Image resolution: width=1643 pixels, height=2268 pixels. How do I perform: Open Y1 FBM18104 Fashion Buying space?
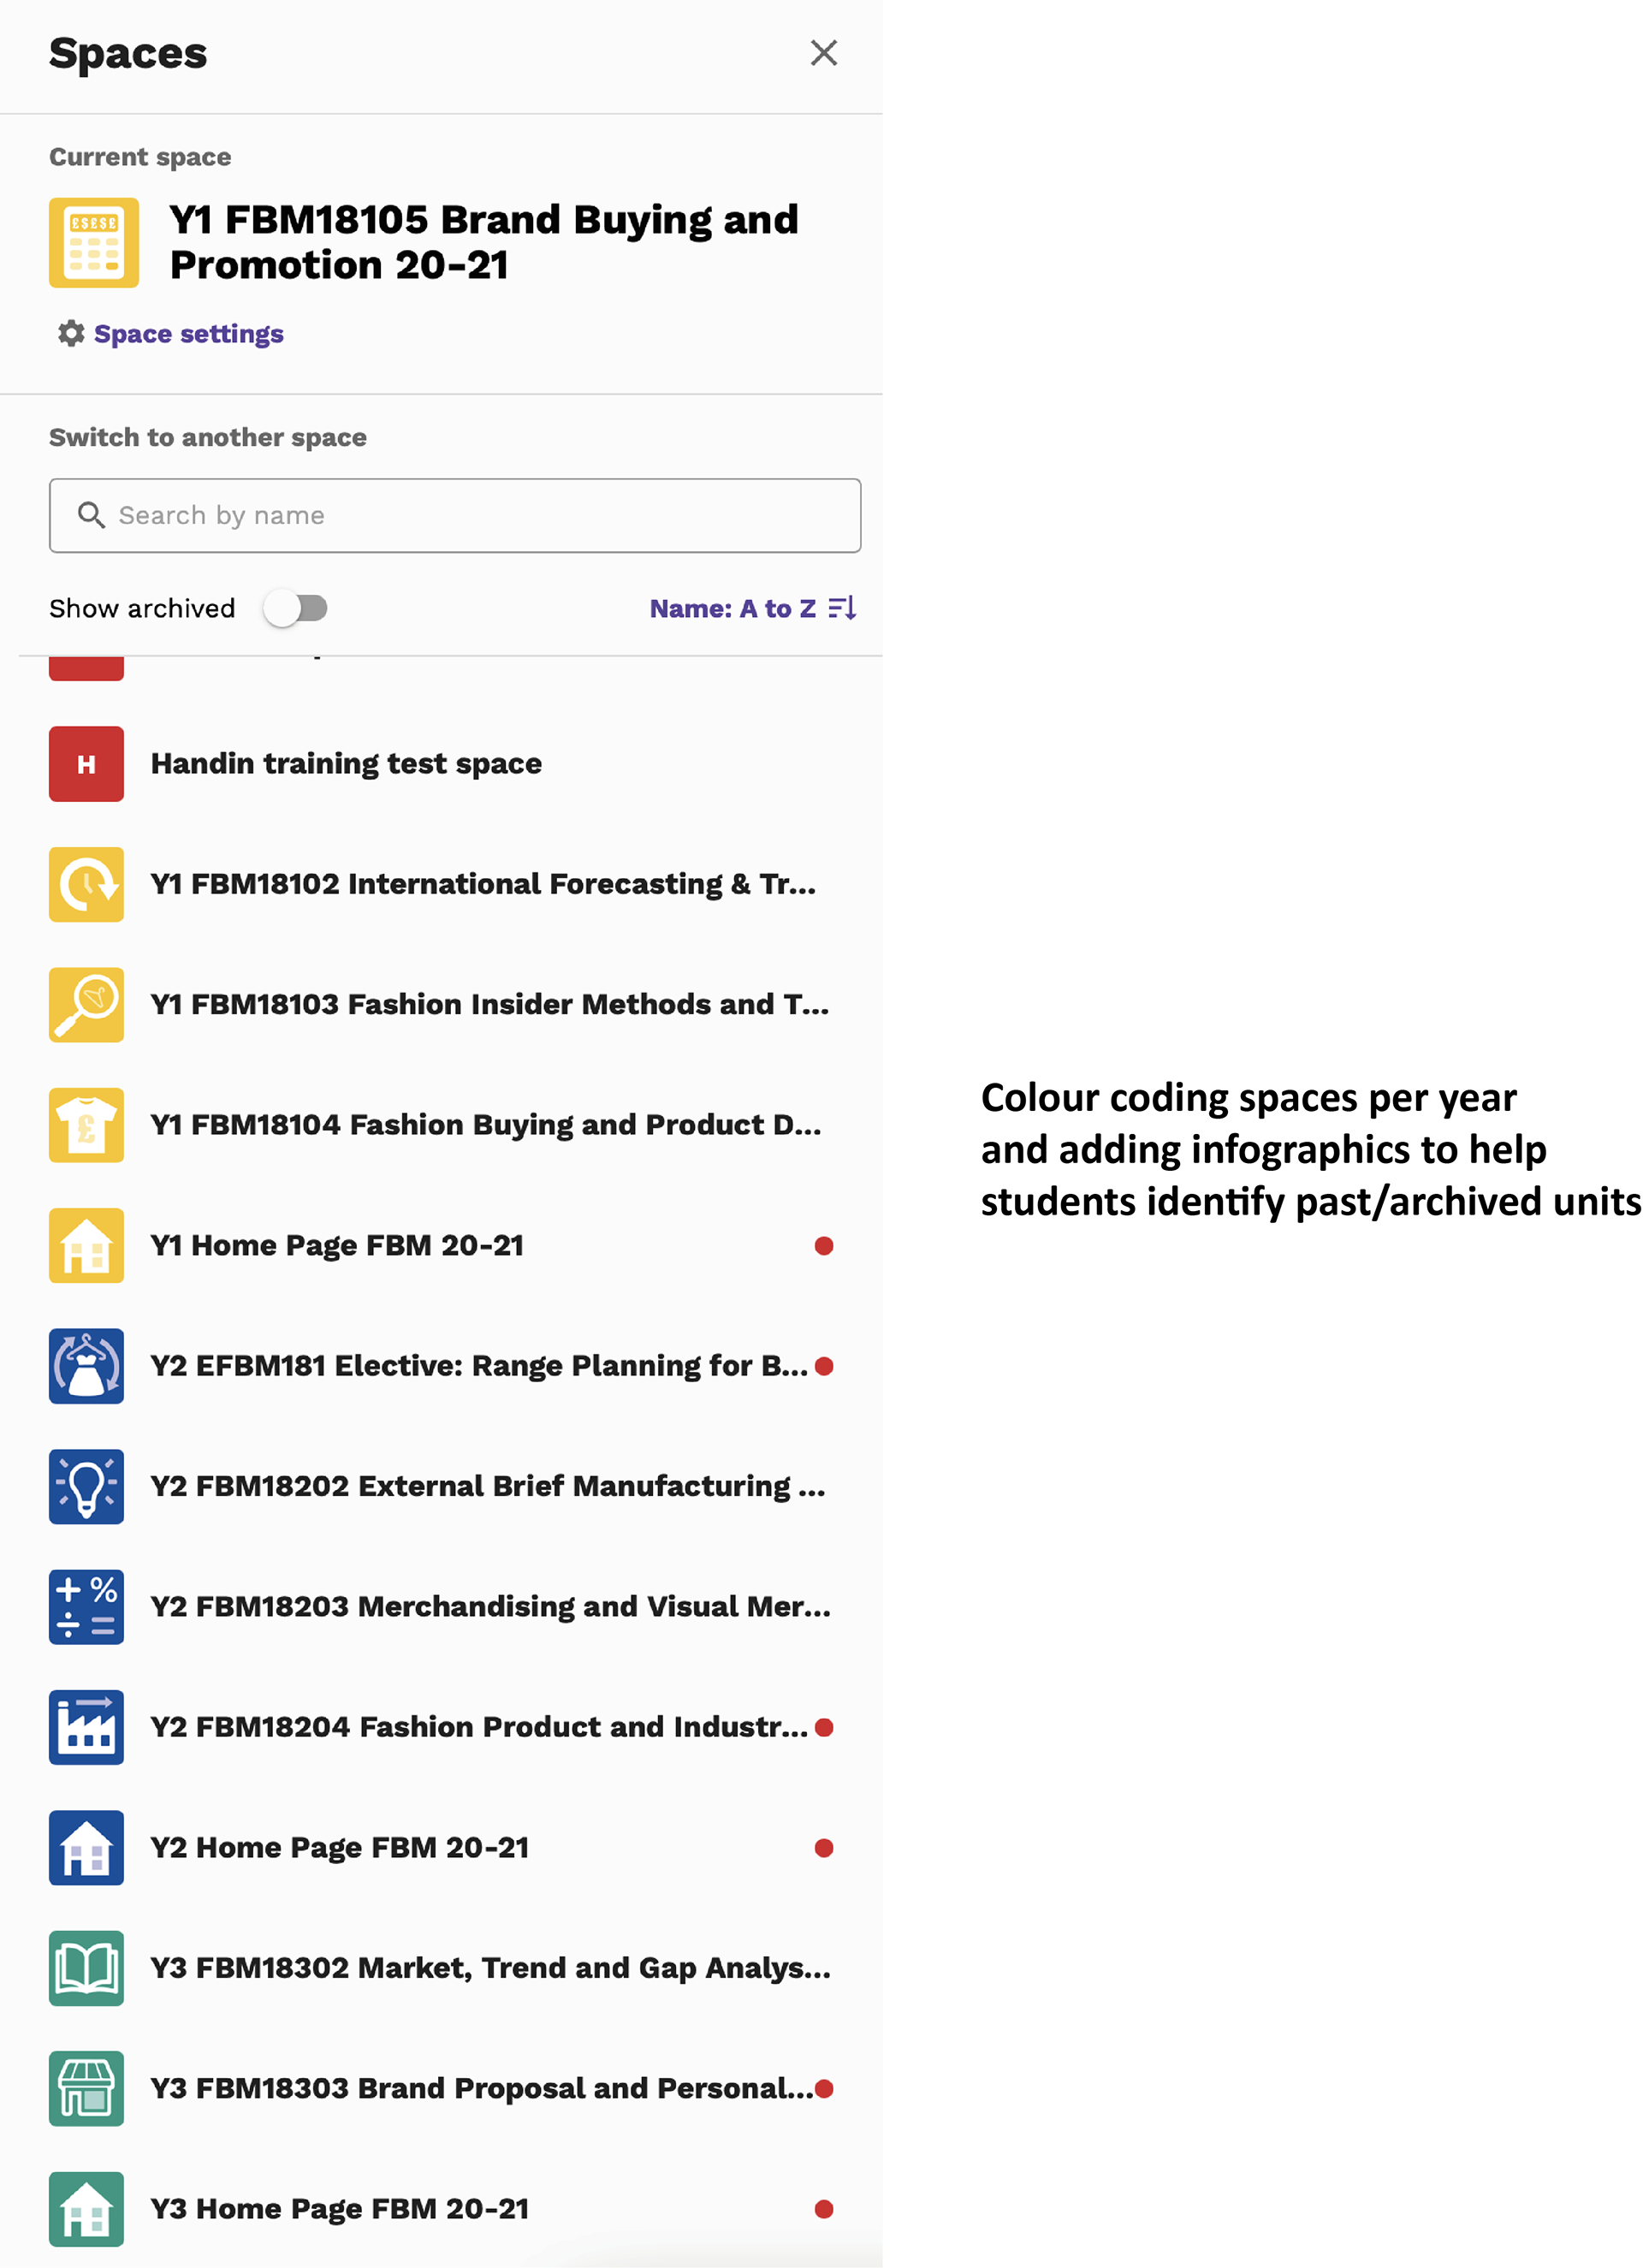point(486,1125)
